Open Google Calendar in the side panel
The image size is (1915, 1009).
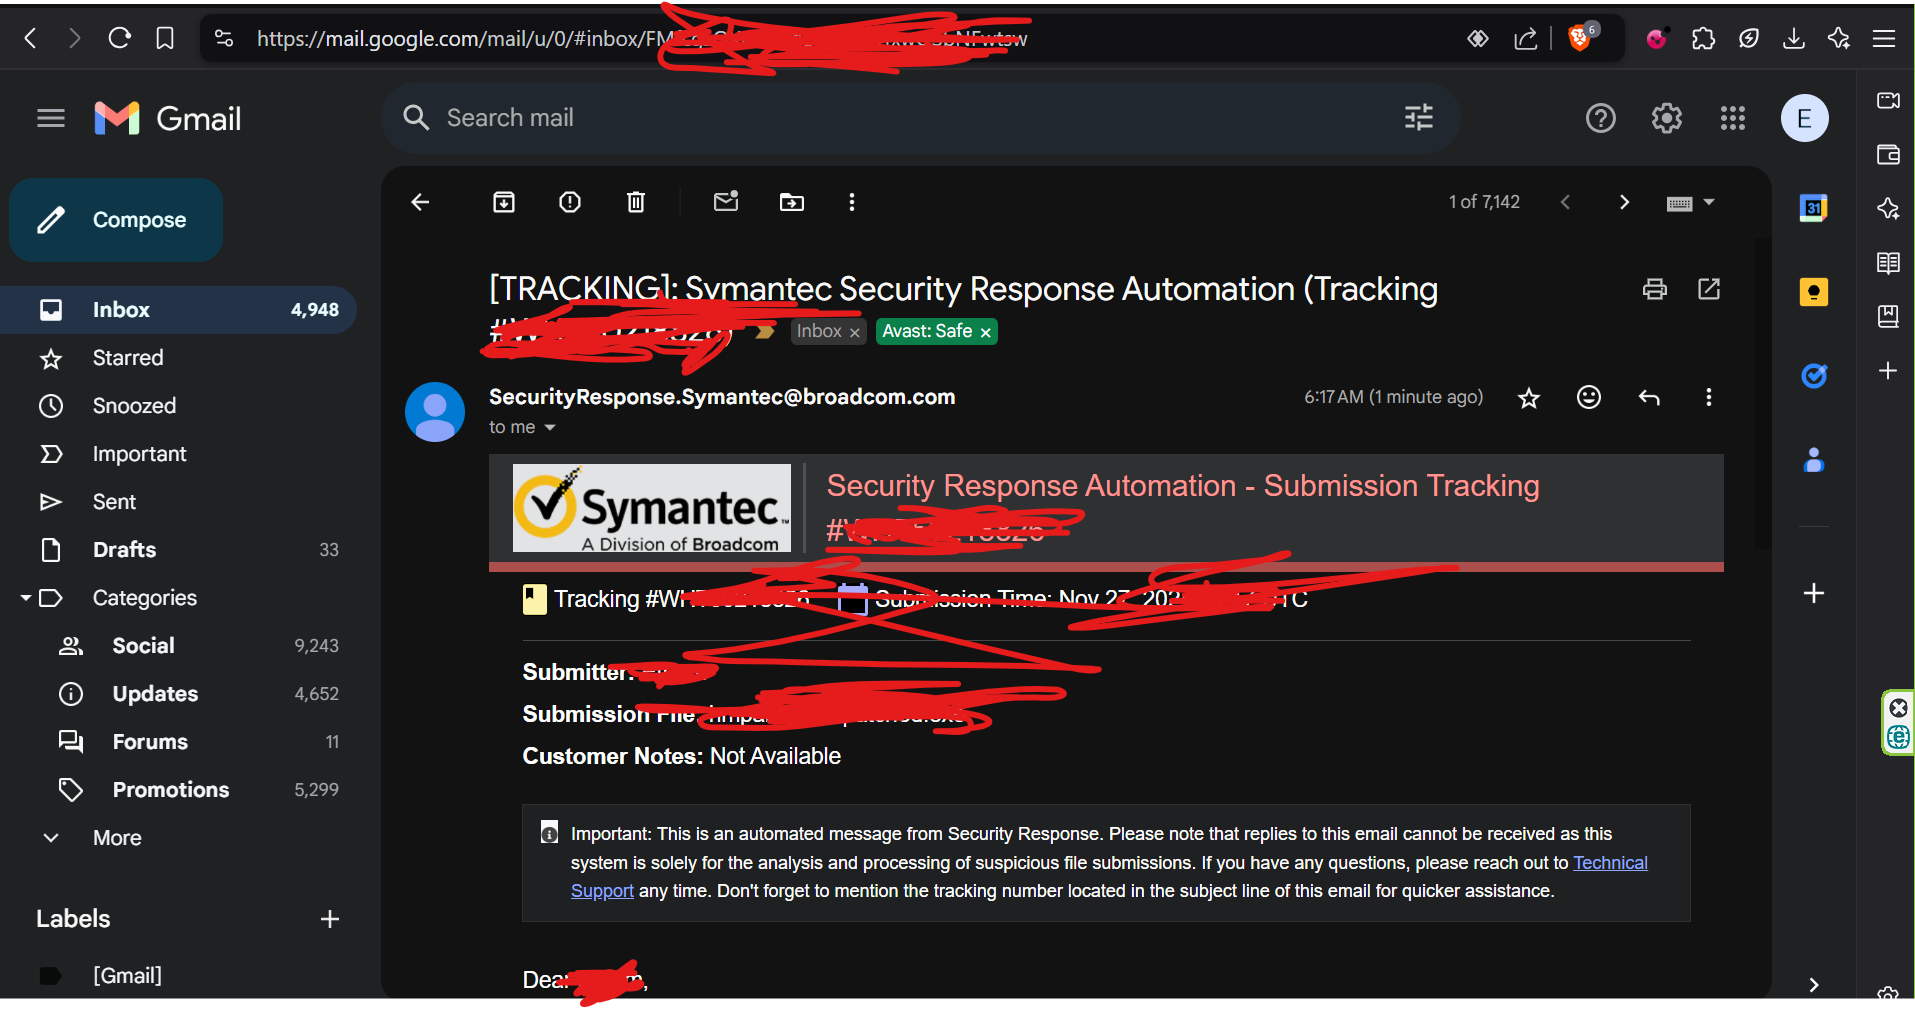click(1813, 208)
